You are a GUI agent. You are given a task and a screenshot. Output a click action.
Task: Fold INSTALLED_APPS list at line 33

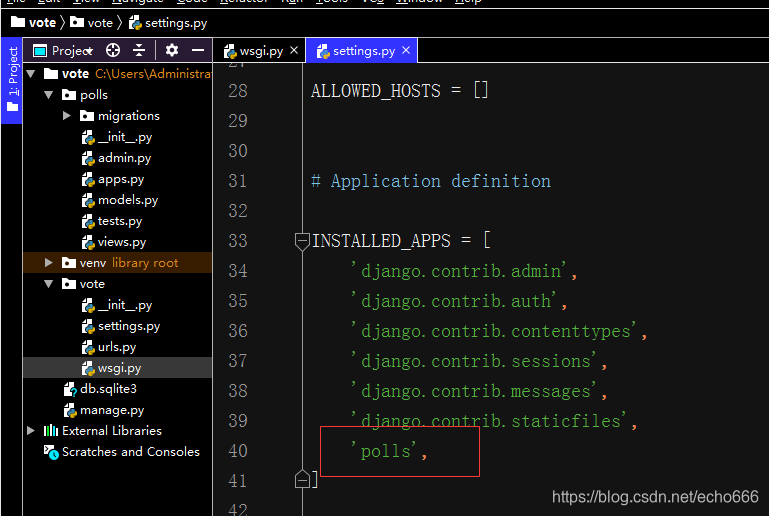[x=302, y=241]
